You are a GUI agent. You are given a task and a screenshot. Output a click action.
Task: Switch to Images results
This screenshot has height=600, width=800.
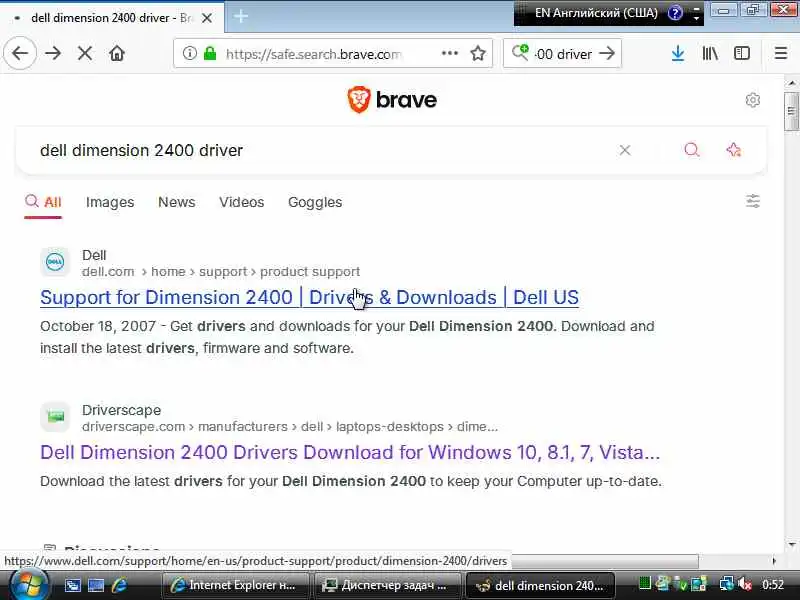click(x=110, y=202)
